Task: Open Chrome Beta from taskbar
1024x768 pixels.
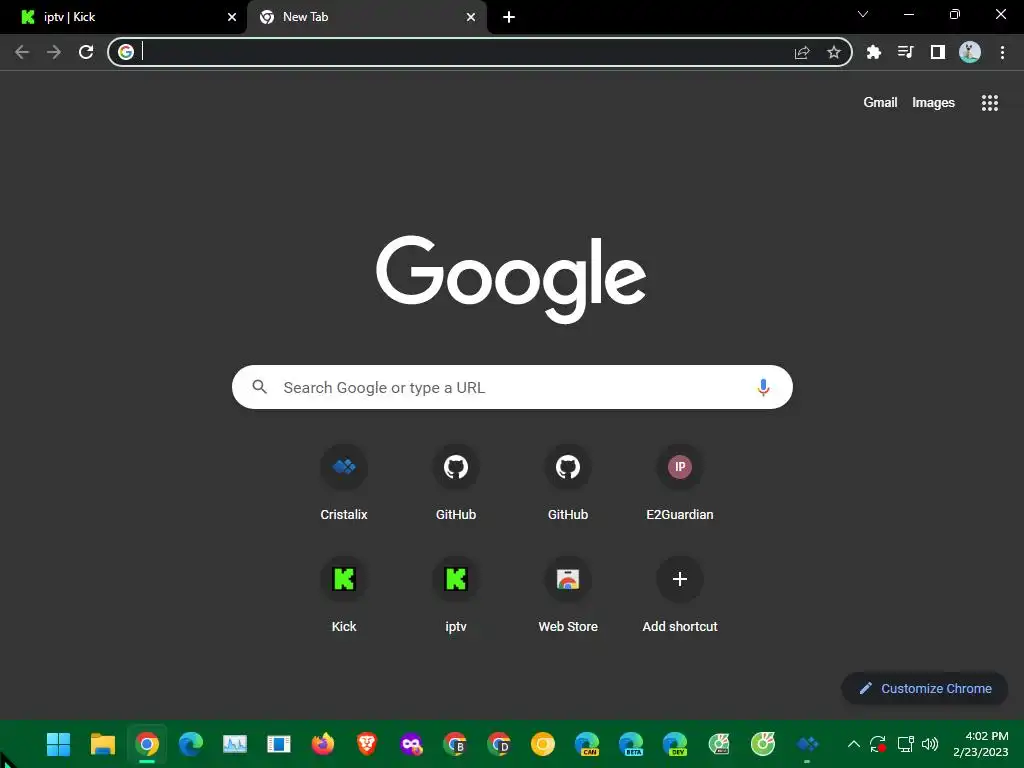Action: coord(455,744)
